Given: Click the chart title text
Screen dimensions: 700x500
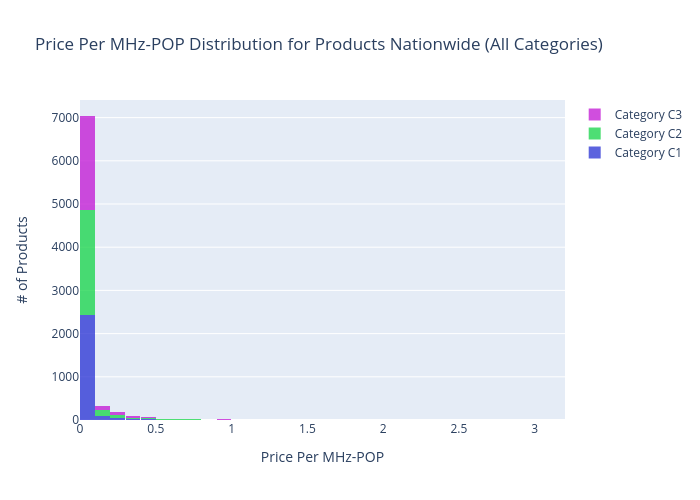Looking at the screenshot, I should [319, 45].
